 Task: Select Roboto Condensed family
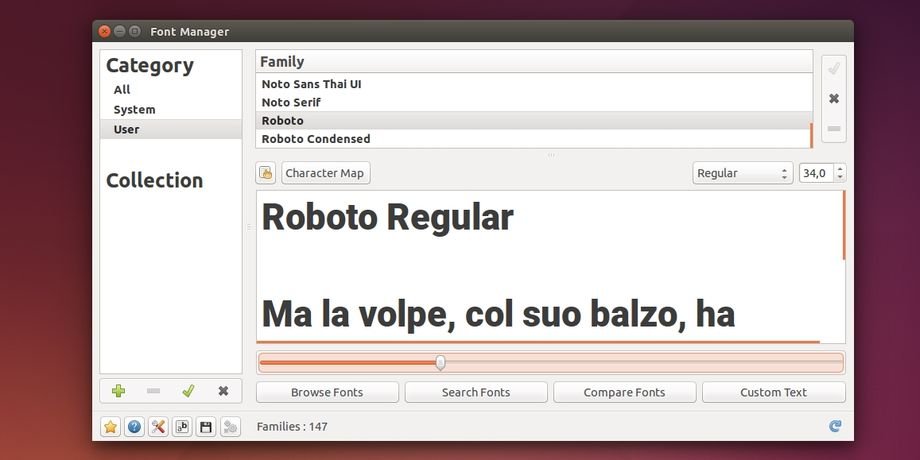tap(534, 139)
